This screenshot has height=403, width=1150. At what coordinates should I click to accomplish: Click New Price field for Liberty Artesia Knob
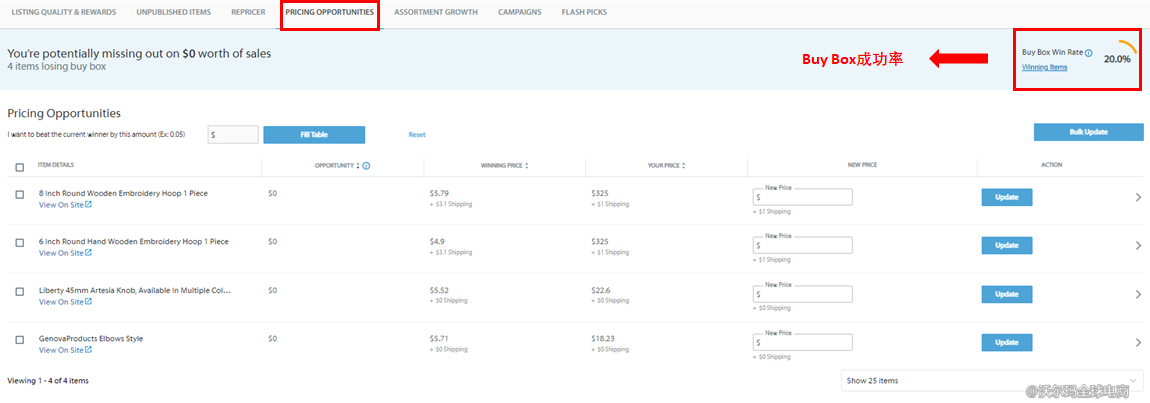click(x=802, y=294)
